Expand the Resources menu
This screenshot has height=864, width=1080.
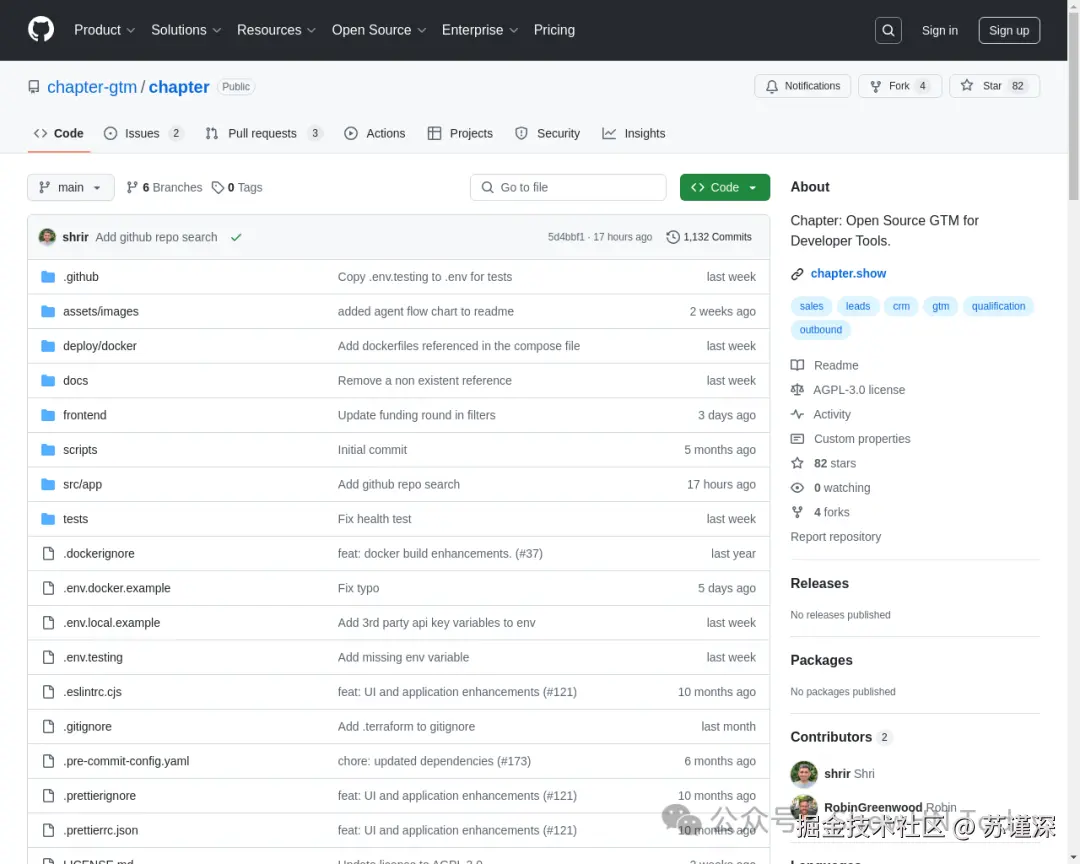(x=276, y=30)
